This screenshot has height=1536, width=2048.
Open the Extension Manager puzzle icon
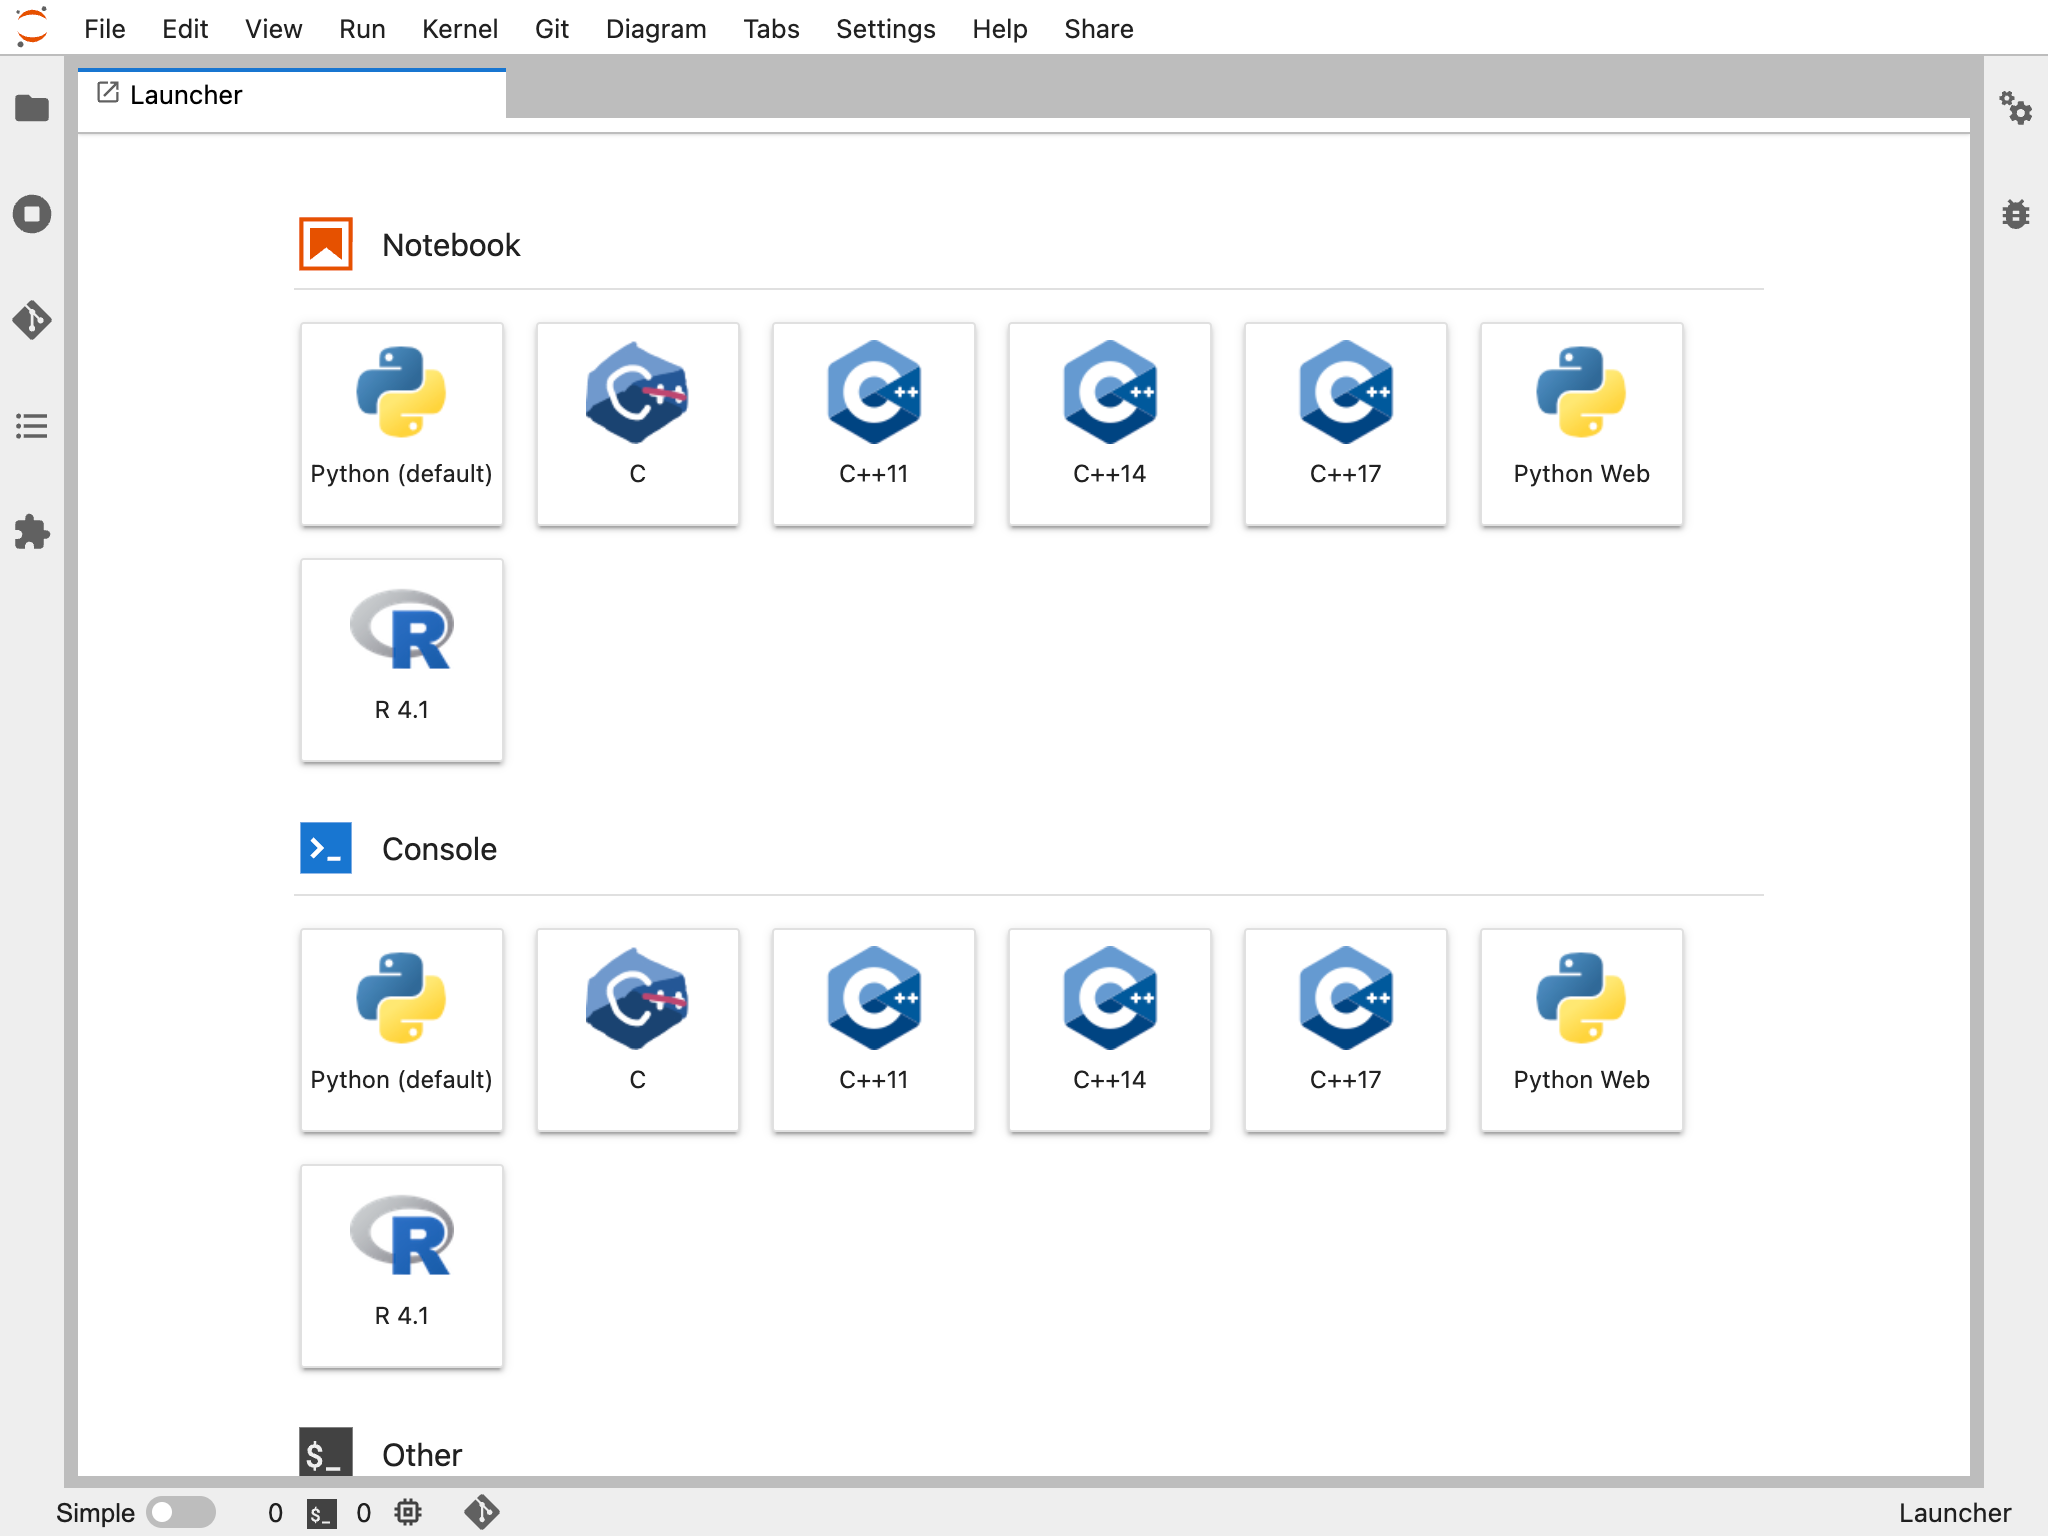pos(32,532)
